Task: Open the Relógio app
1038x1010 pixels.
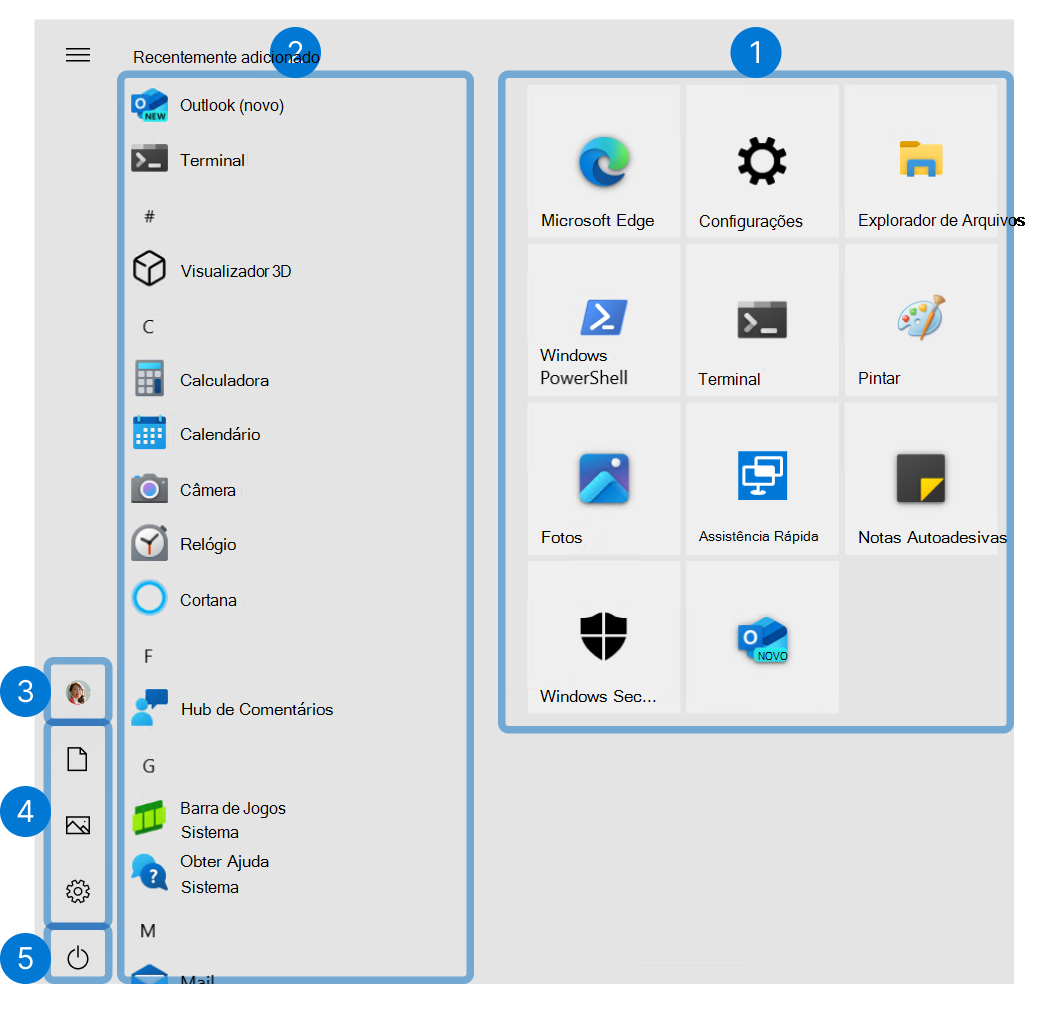Action: pos(184,545)
